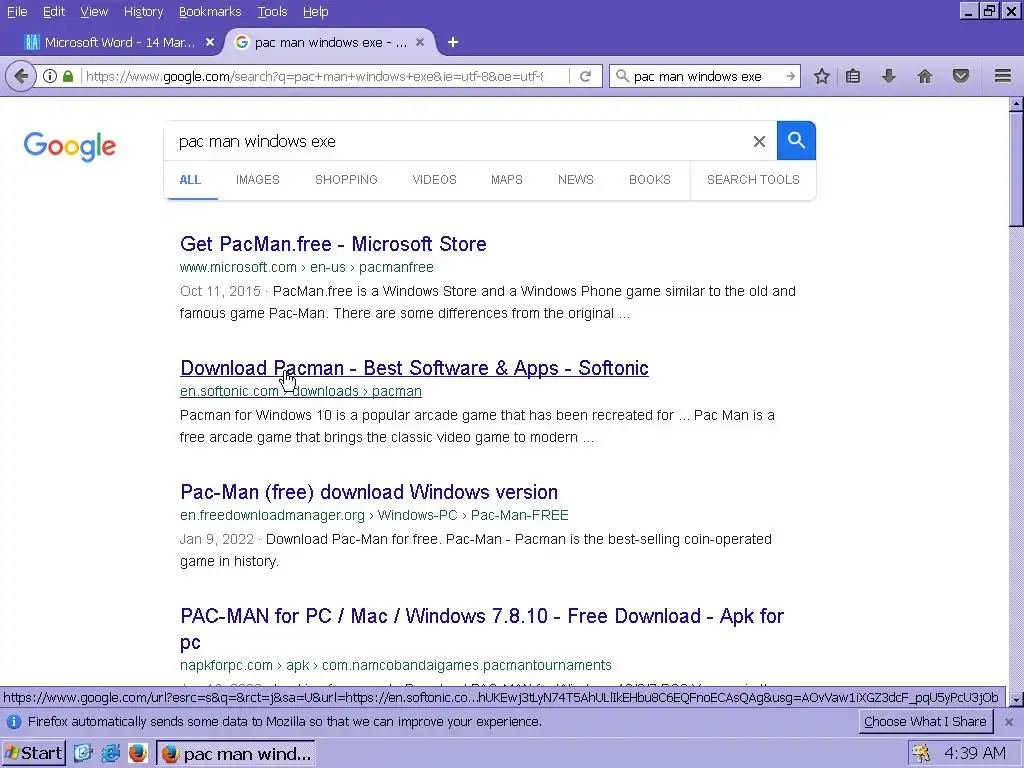Switch to MAPS results
The image size is (1024, 768).
coord(507,180)
